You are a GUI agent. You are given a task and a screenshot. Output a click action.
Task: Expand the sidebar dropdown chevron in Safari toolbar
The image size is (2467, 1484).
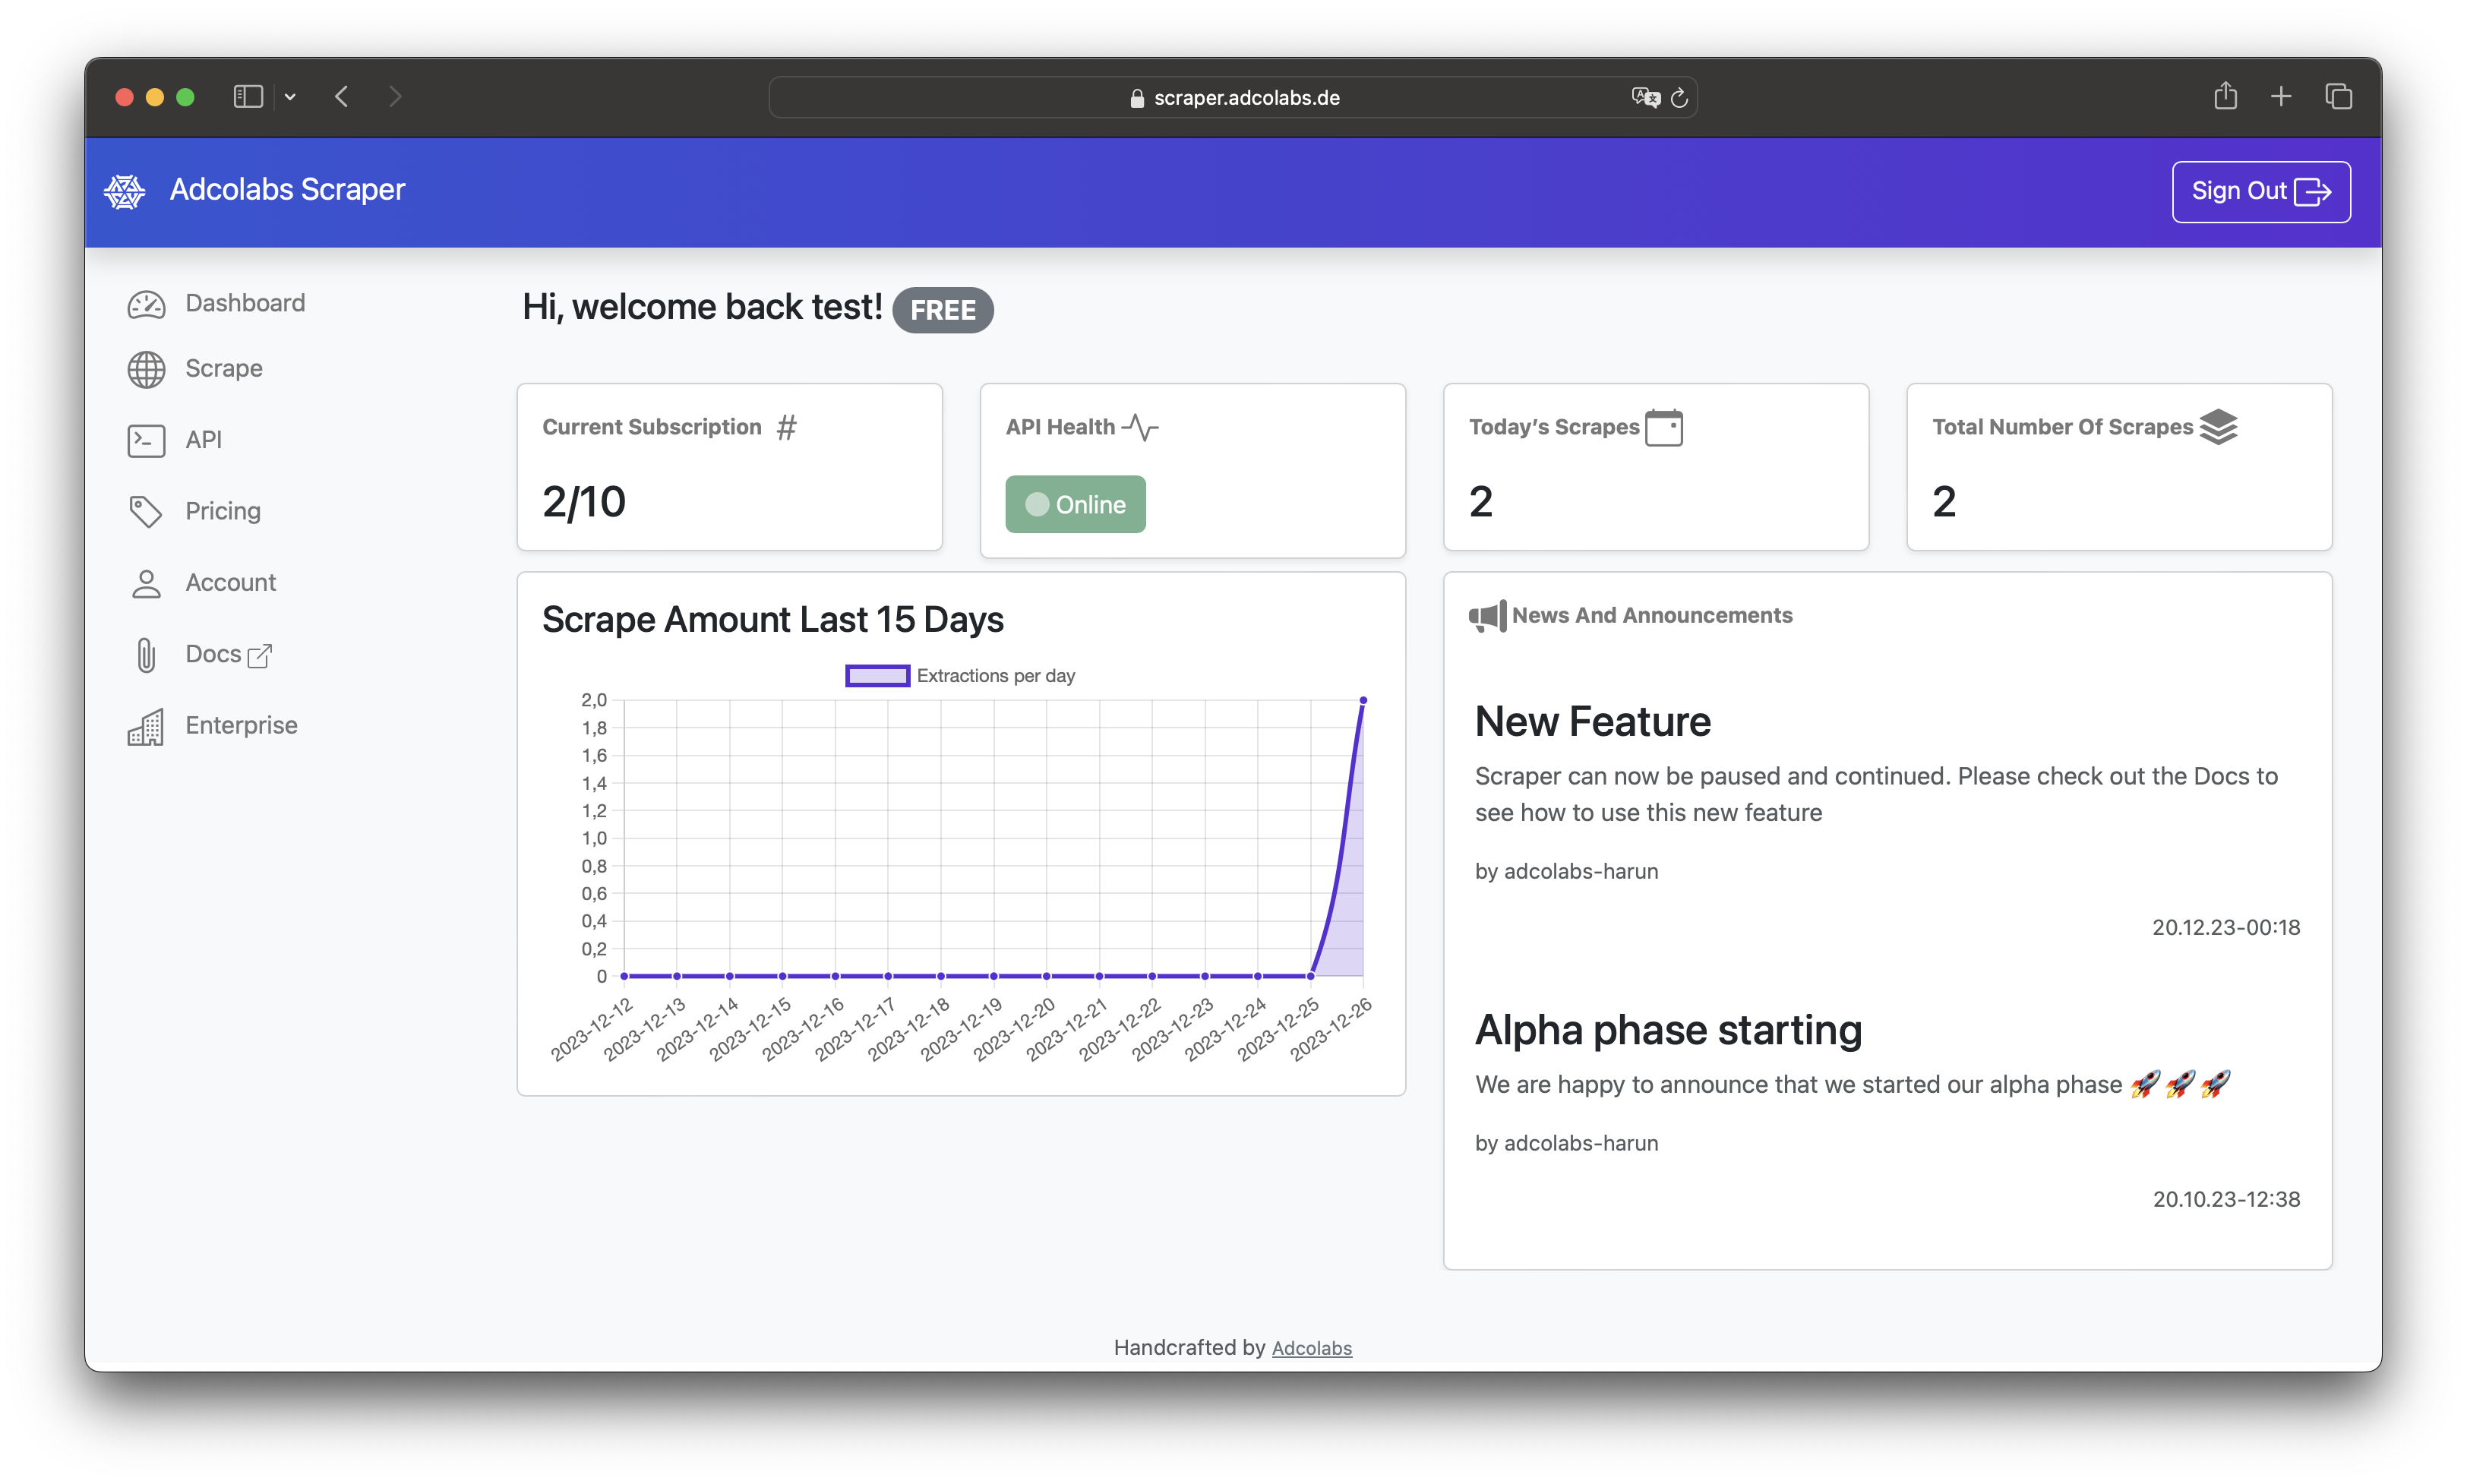coord(290,97)
